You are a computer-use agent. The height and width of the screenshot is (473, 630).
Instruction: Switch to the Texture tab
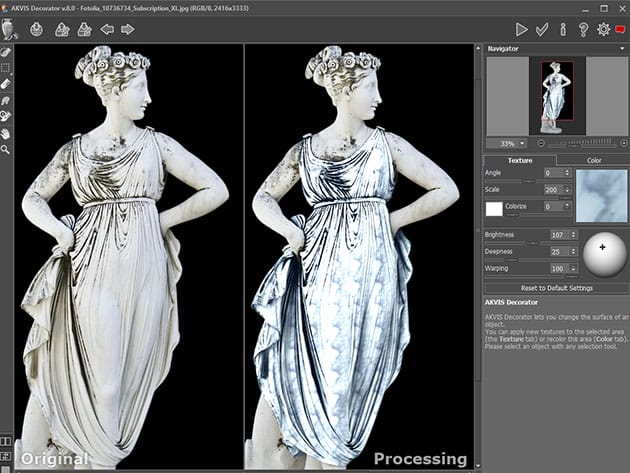tap(520, 159)
